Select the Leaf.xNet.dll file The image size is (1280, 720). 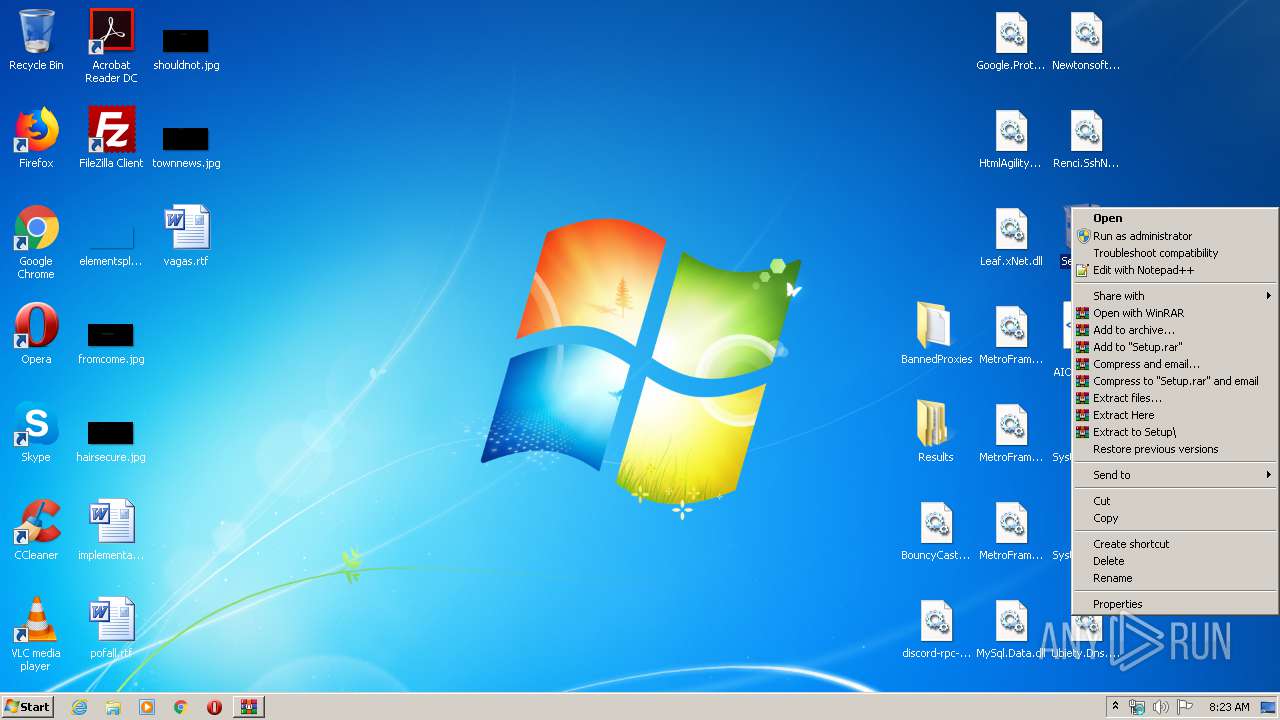point(1011,236)
